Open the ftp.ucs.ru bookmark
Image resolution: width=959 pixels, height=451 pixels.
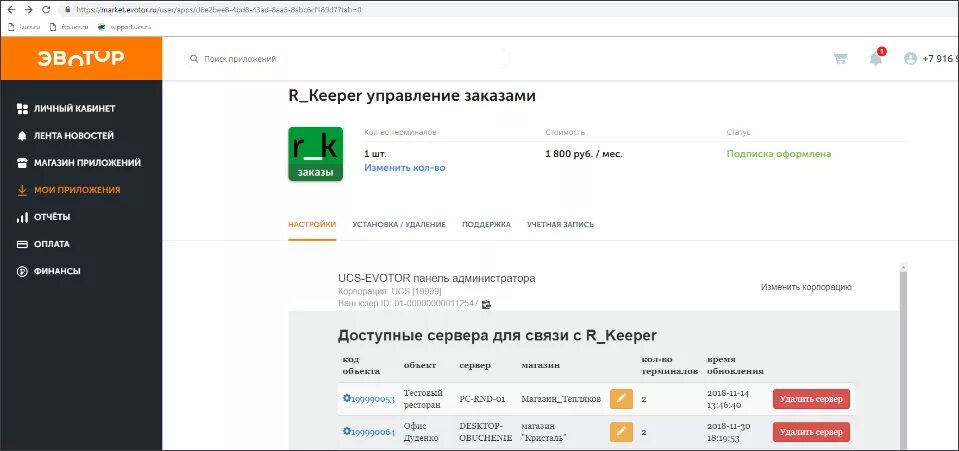(69, 27)
